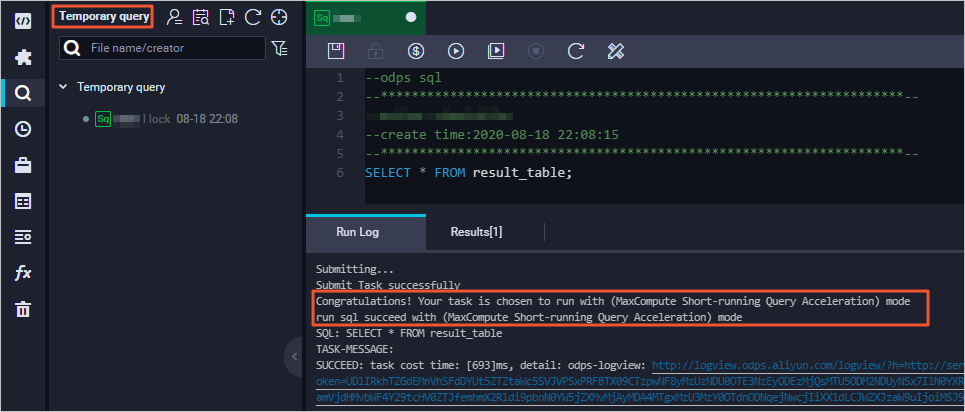Open the table icon in left sidebar
Viewport: 965px width, 412px height.
click(x=23, y=201)
